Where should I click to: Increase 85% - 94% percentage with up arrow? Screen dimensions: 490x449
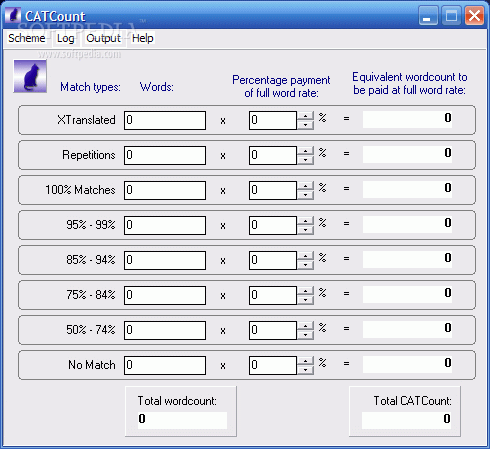(305, 256)
